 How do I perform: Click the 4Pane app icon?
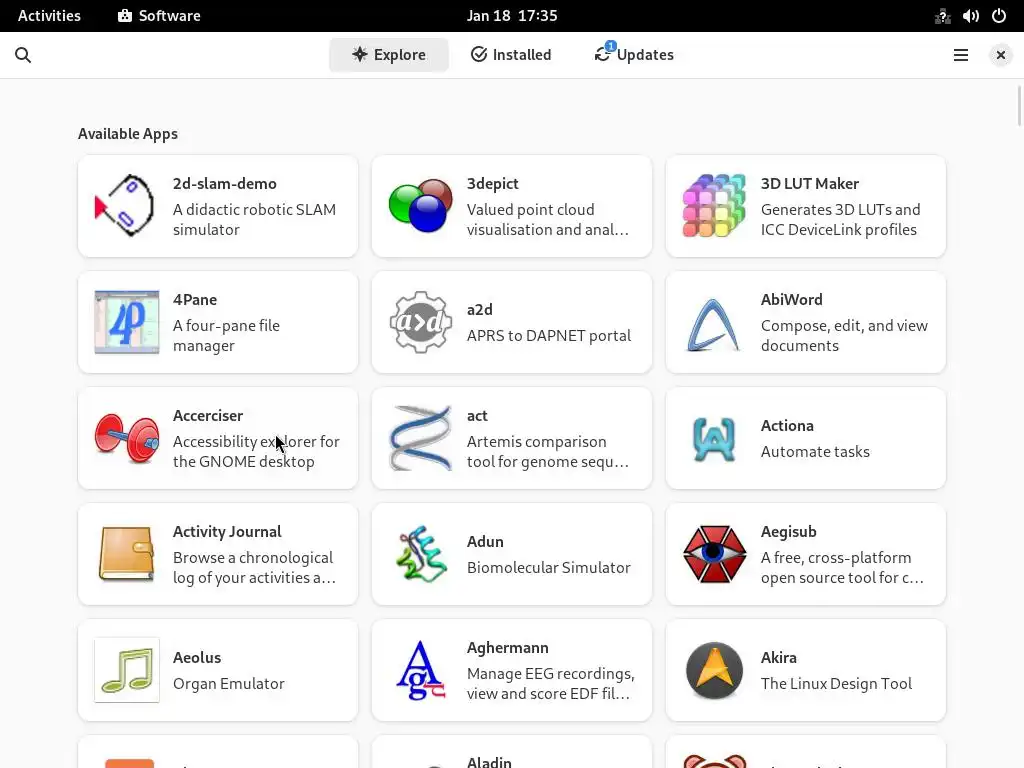127,322
